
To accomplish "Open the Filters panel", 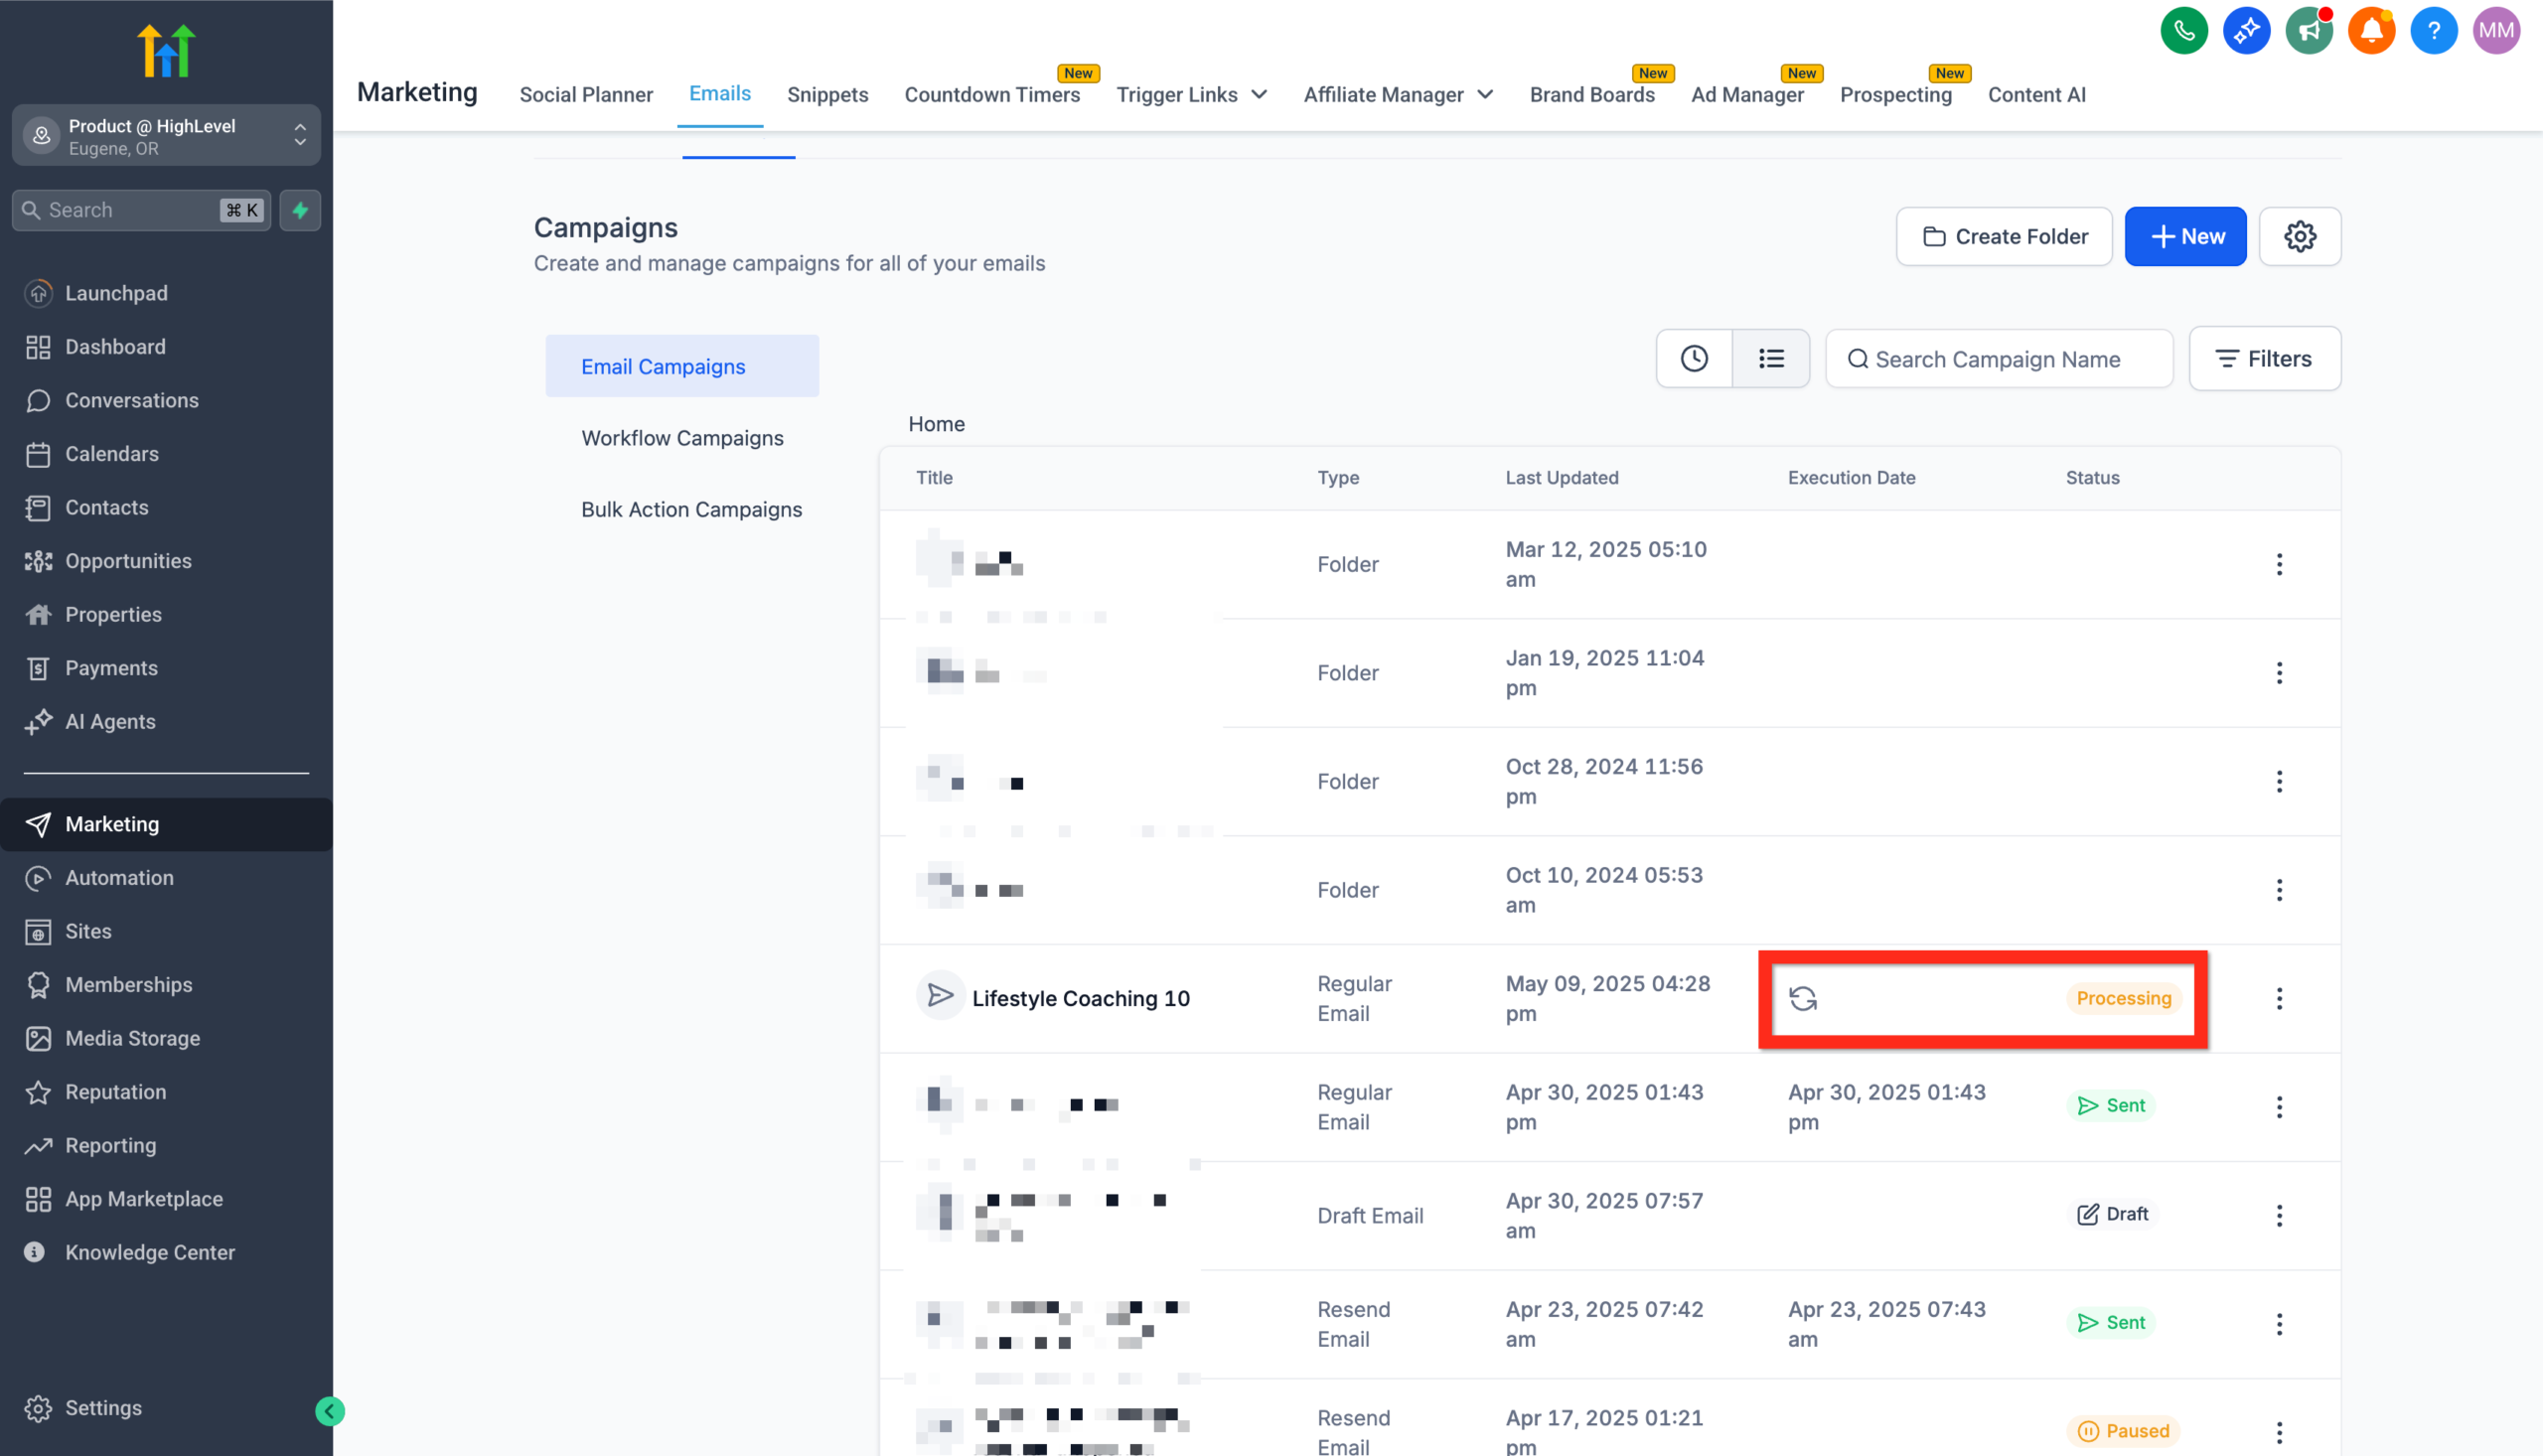I will point(2264,358).
